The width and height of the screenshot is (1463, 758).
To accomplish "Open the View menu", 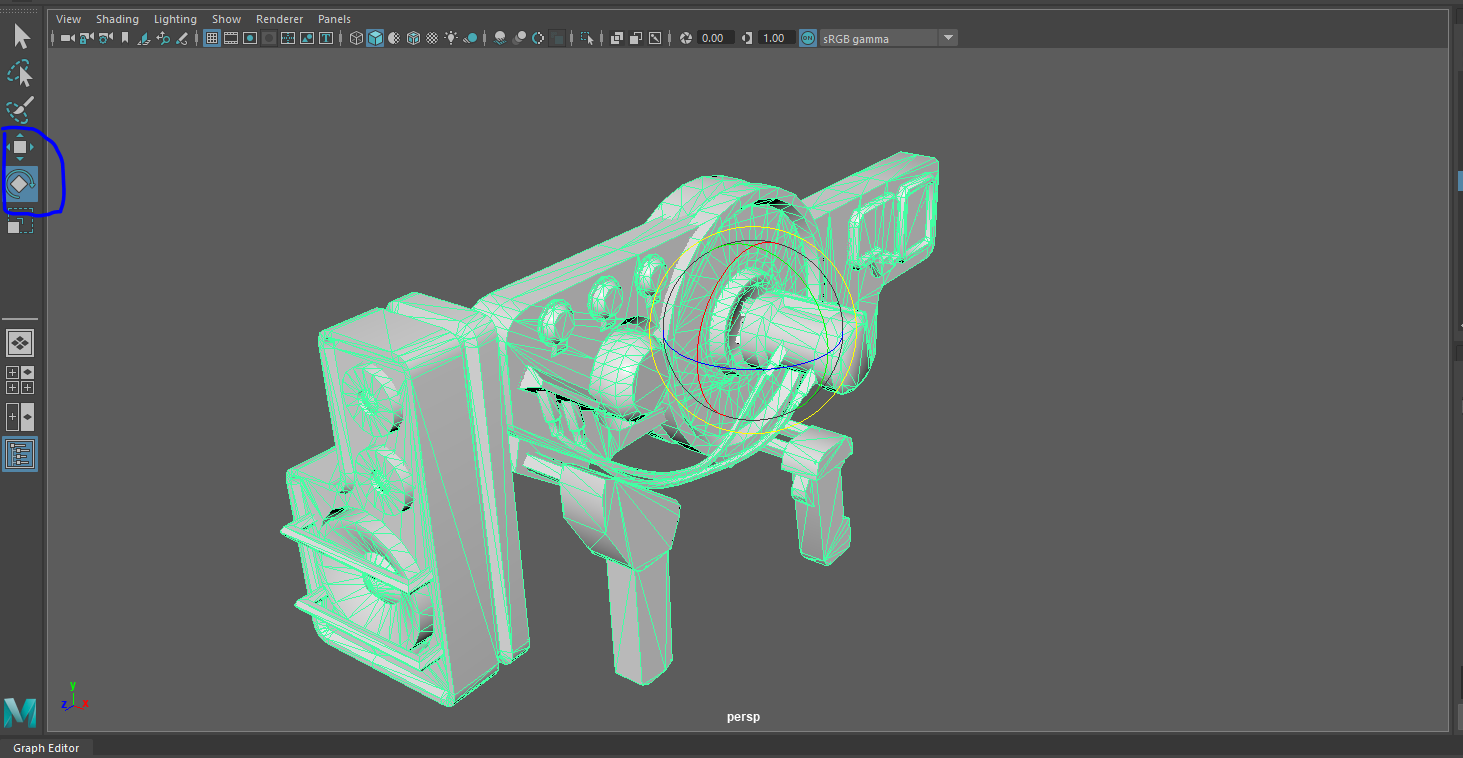I will 69,19.
